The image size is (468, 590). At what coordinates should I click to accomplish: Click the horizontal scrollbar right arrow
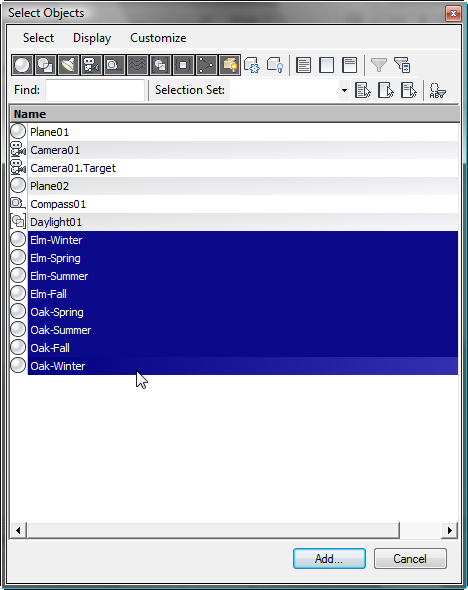point(450,531)
